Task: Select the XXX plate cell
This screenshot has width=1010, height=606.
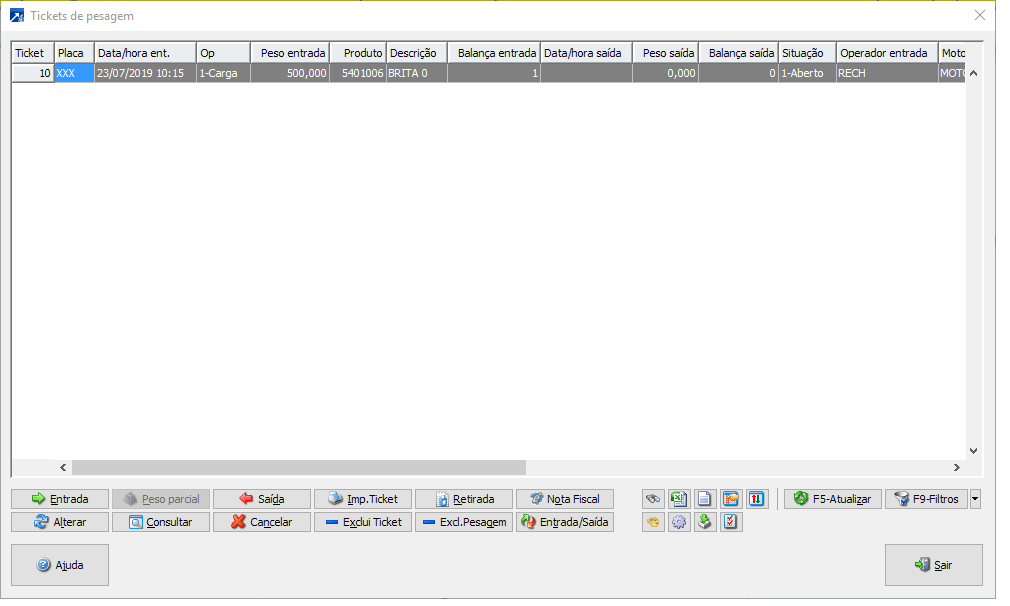Action: pyautogui.click(x=74, y=73)
